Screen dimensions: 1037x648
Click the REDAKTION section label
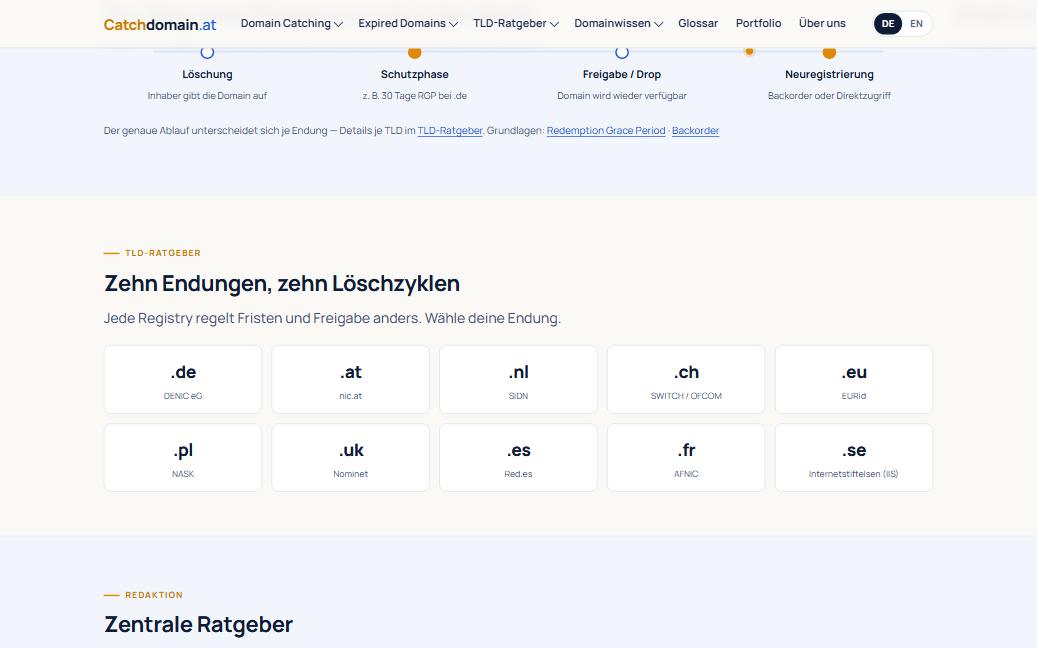coord(154,595)
